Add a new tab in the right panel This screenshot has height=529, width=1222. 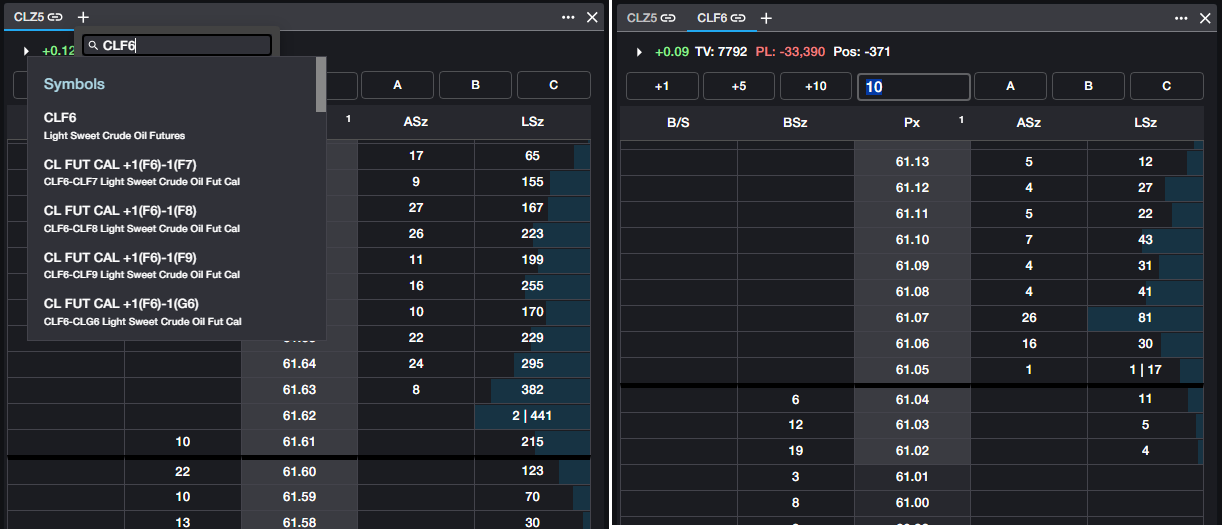(767, 18)
